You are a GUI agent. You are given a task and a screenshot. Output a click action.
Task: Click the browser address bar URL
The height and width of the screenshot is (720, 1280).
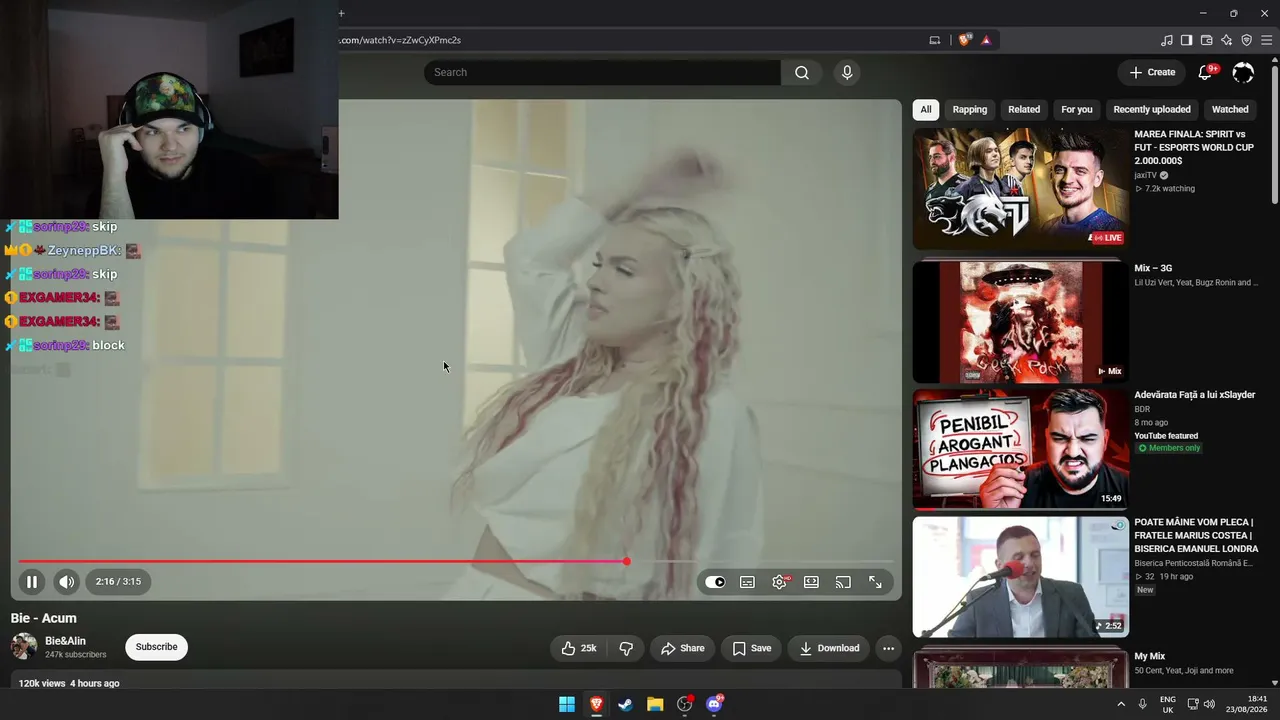click(400, 40)
